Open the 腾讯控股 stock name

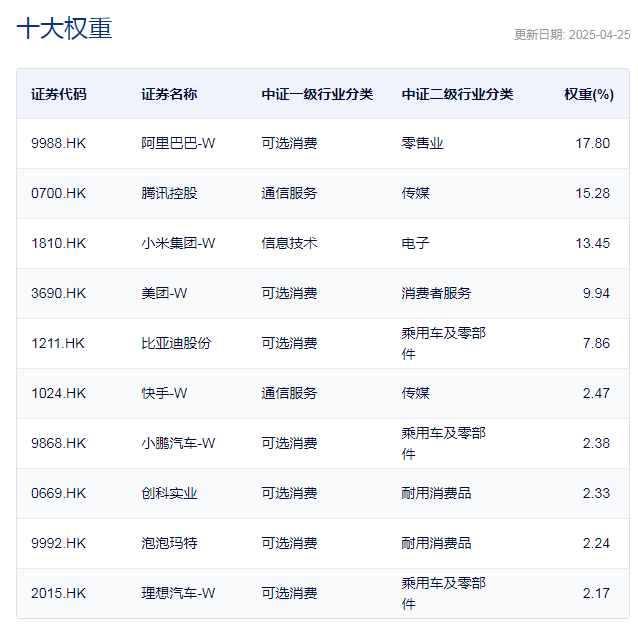pos(169,193)
